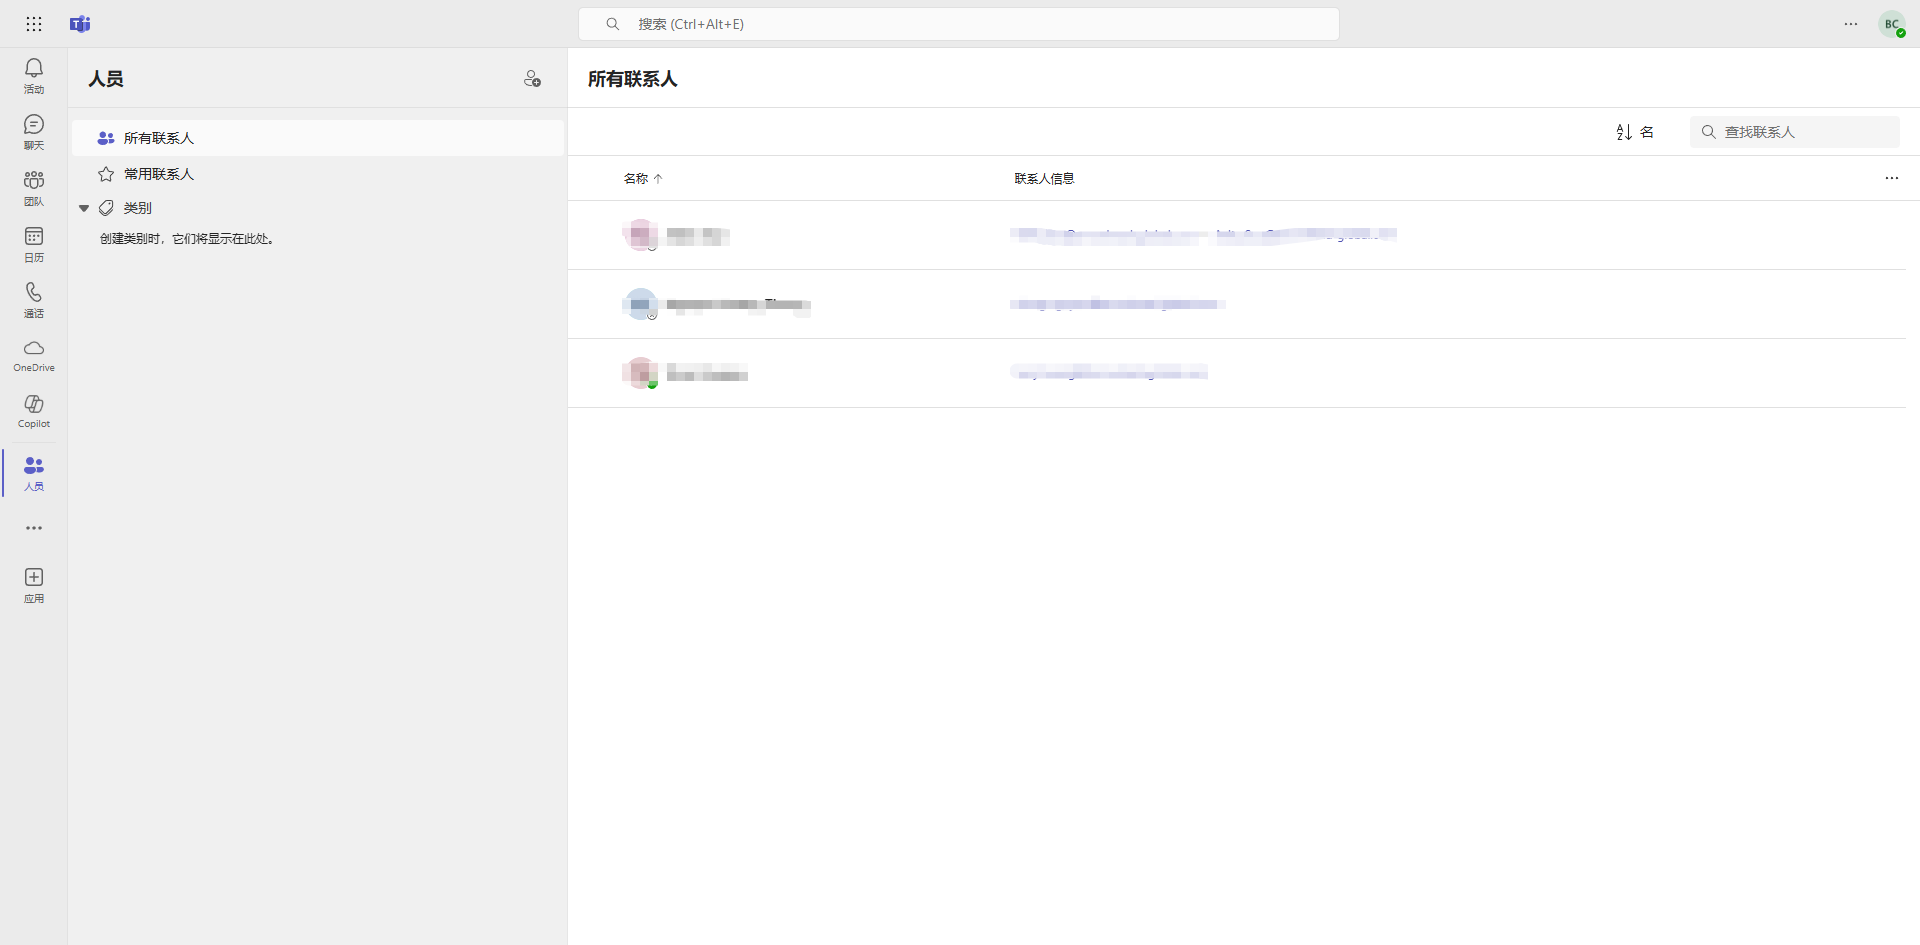Click the 联系人信息 column header
The image size is (1920, 945).
[x=1044, y=178]
